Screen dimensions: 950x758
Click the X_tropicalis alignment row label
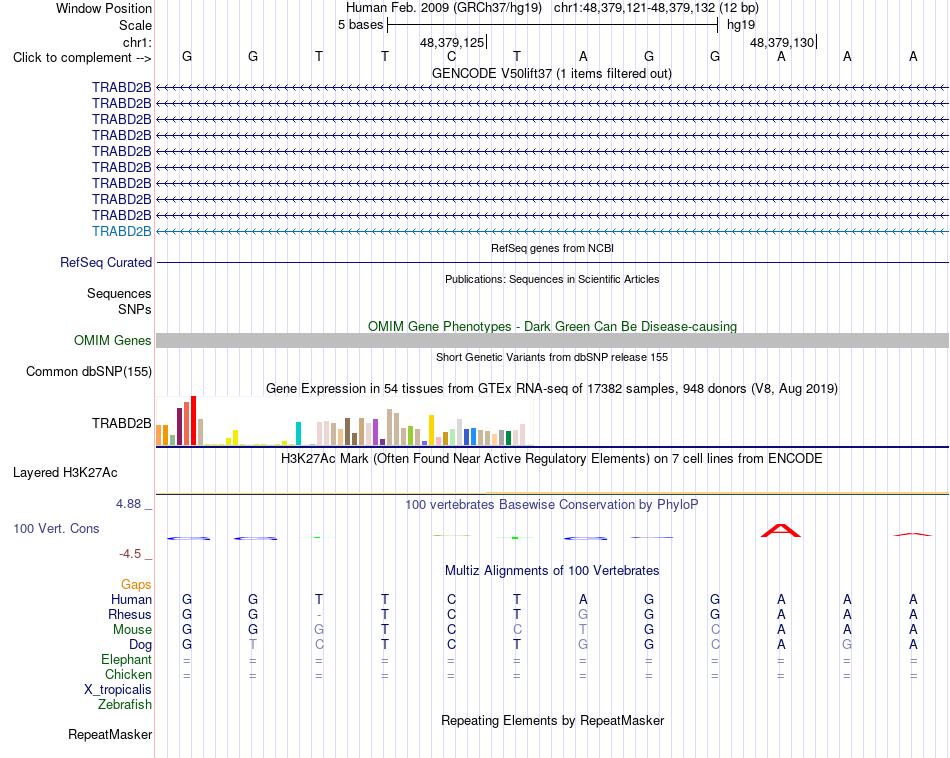click(x=118, y=690)
